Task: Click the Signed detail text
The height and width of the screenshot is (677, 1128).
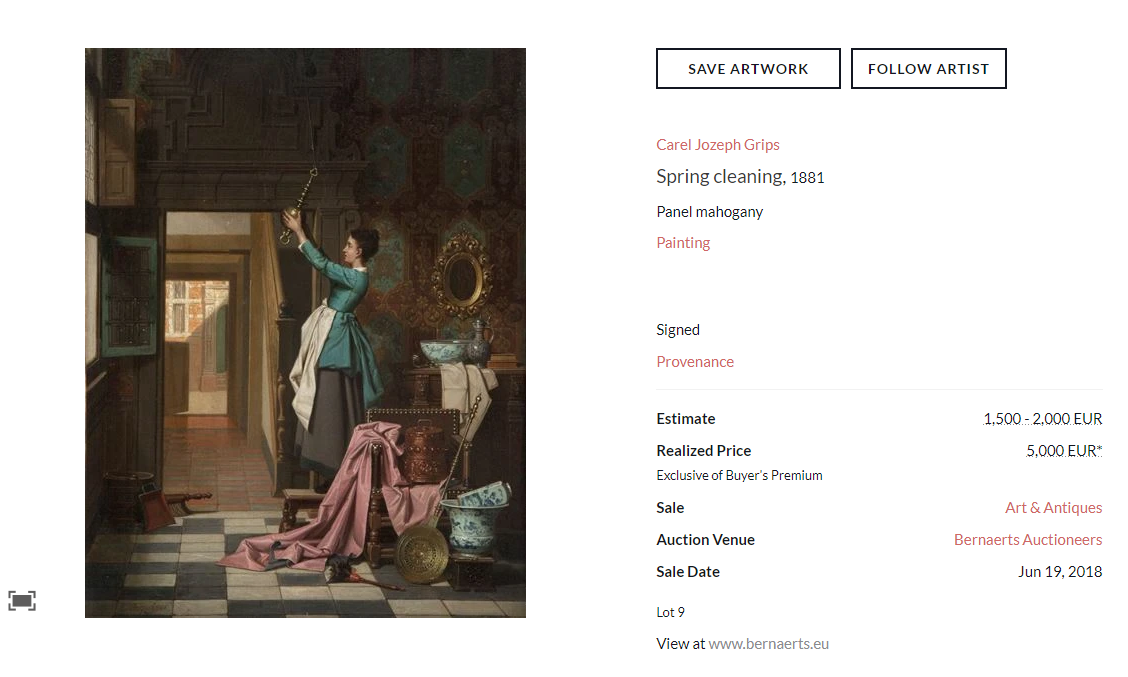Action: [678, 330]
